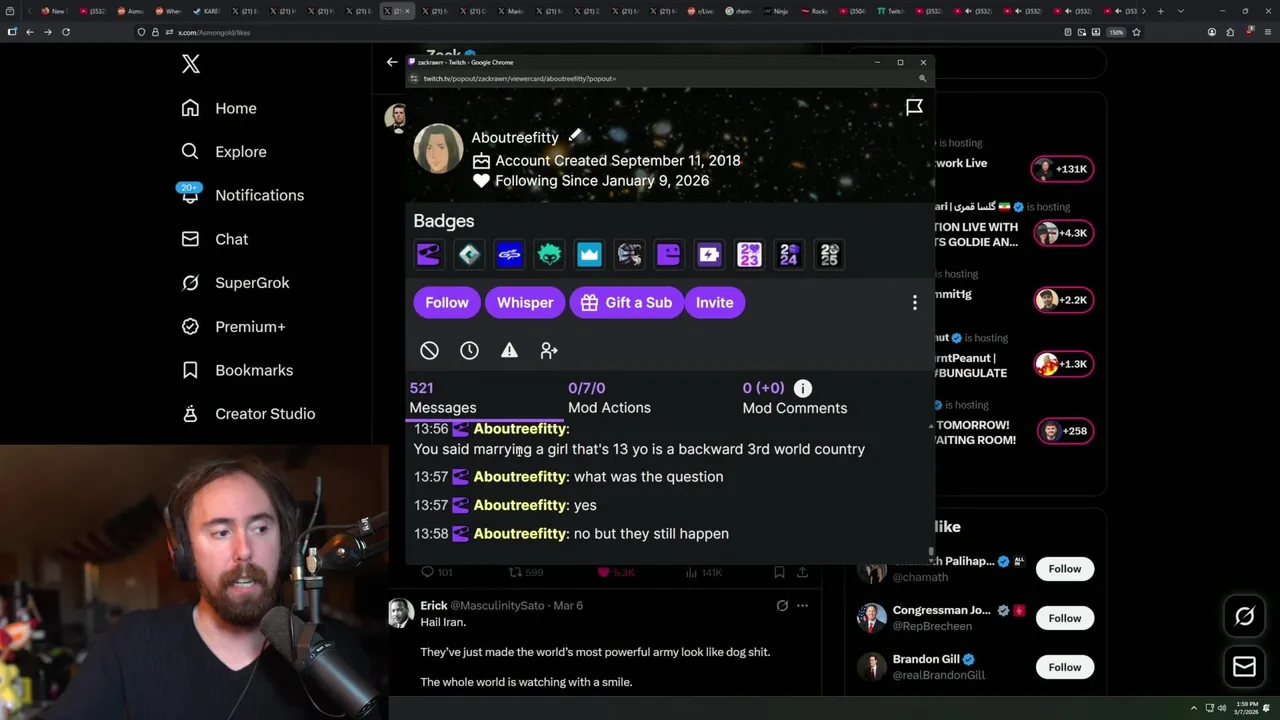Switch to the Mod Actions tab
The image size is (1280, 720).
click(609, 398)
